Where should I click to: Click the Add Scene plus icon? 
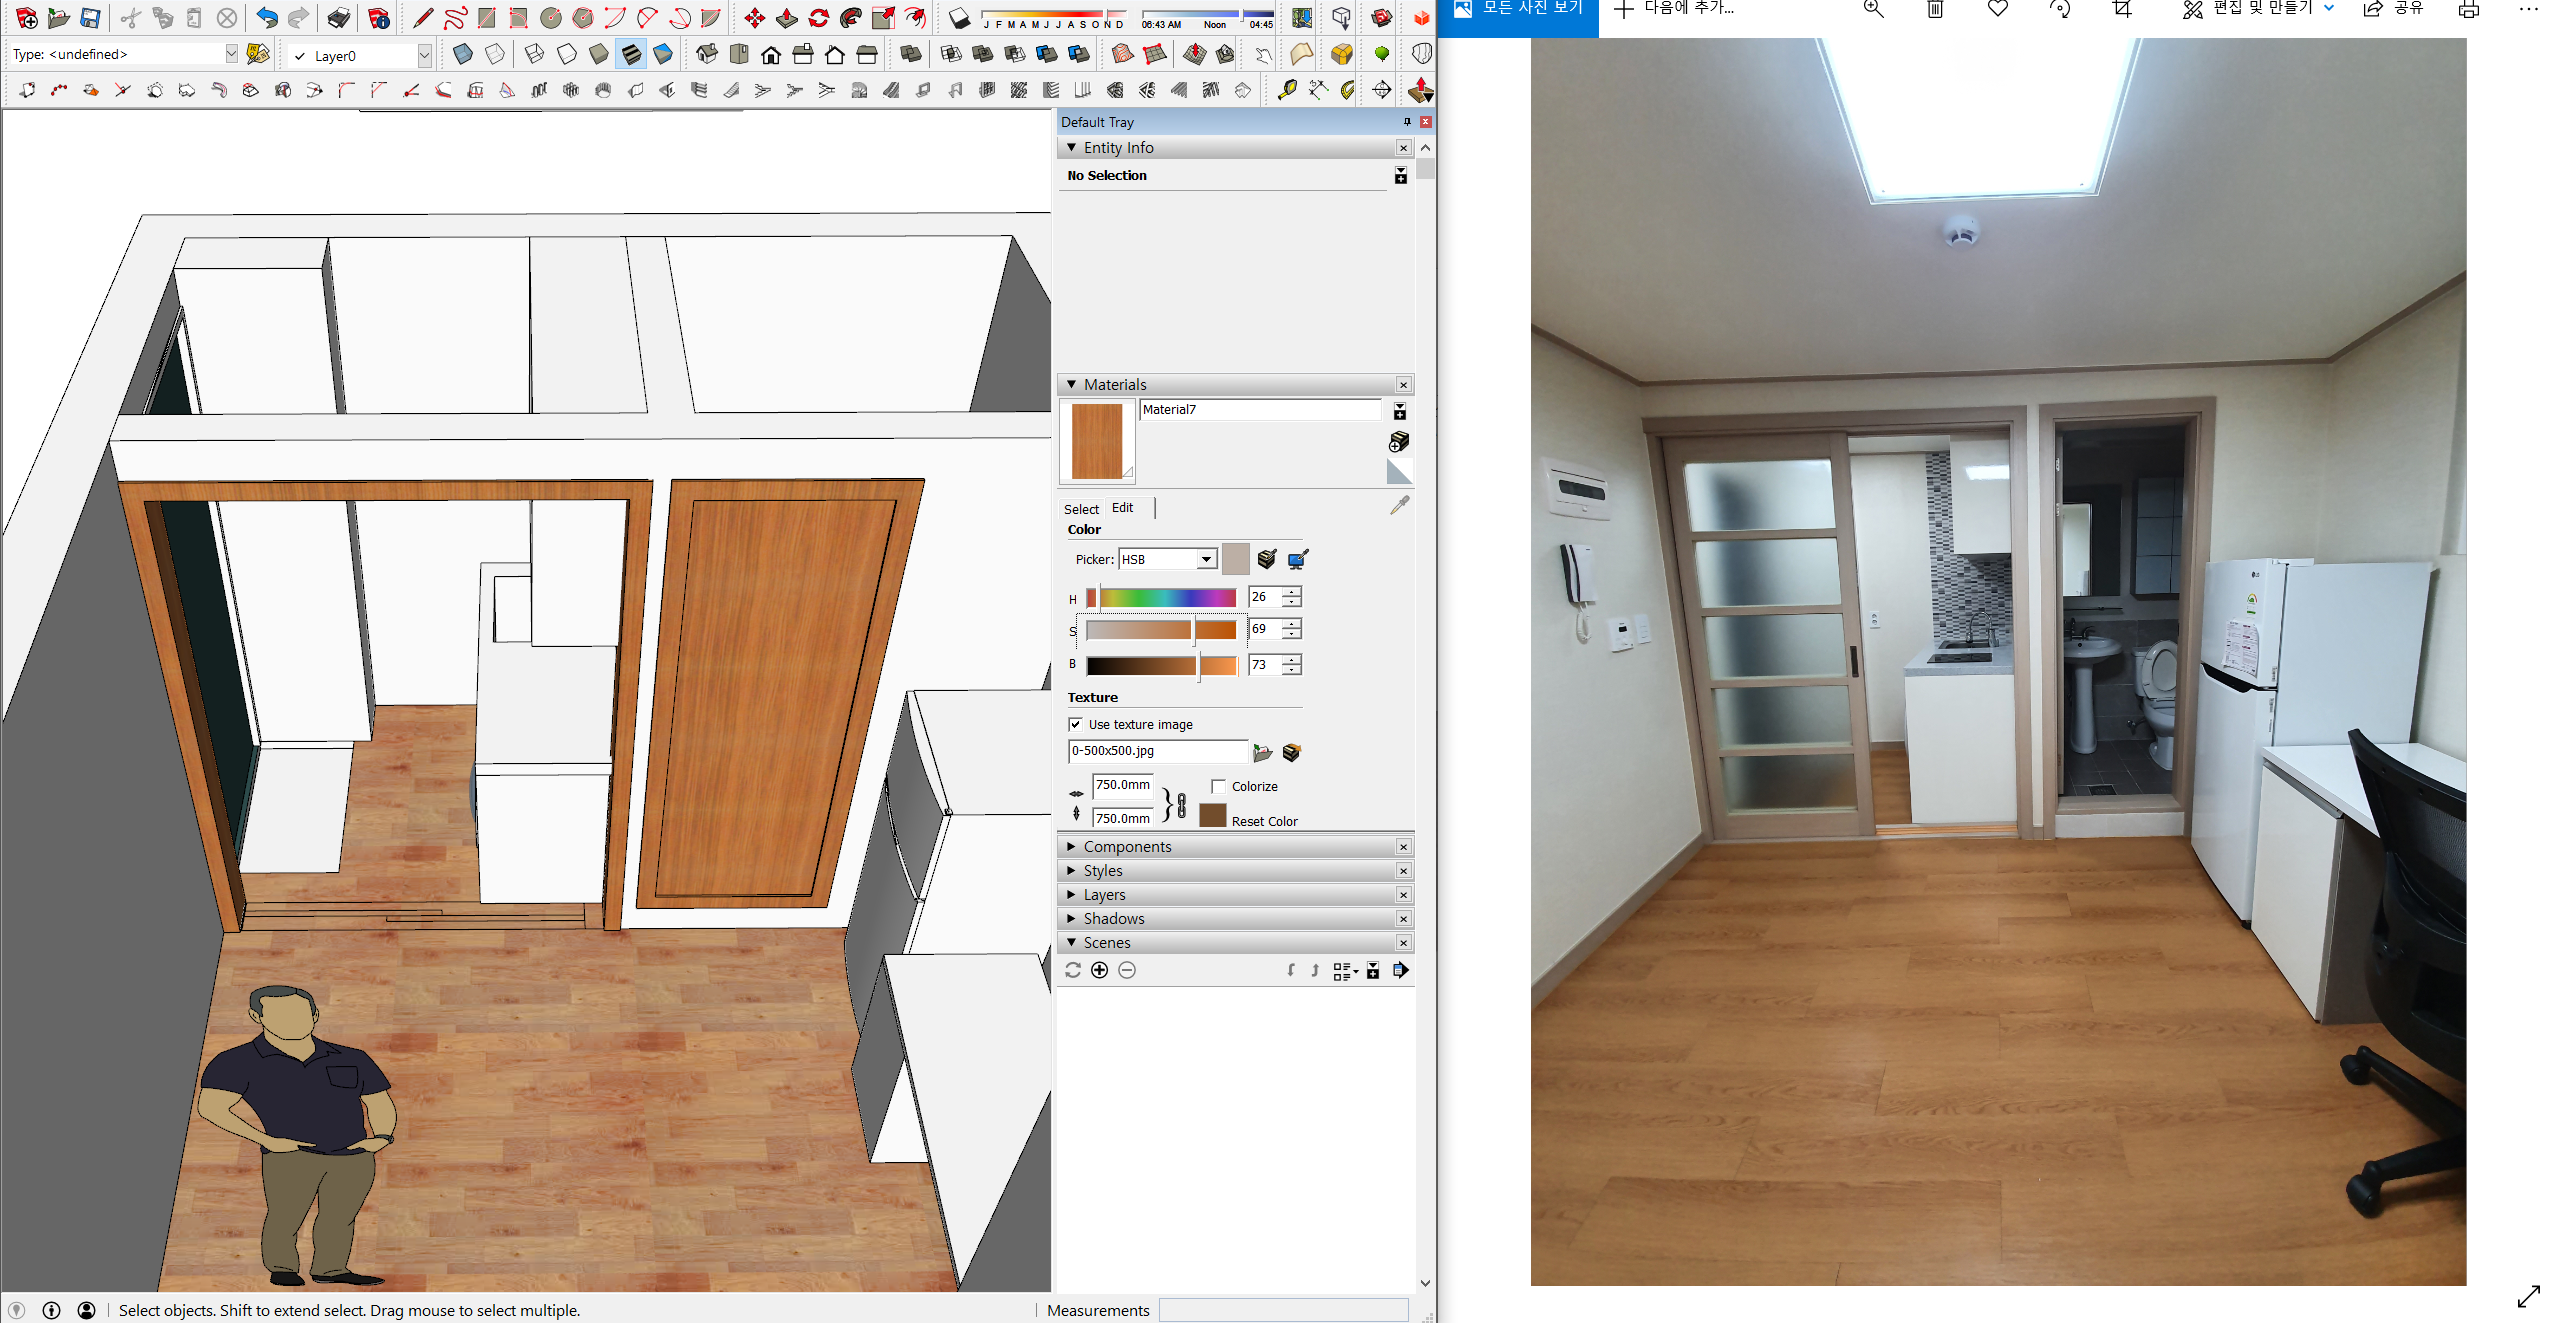(1099, 970)
